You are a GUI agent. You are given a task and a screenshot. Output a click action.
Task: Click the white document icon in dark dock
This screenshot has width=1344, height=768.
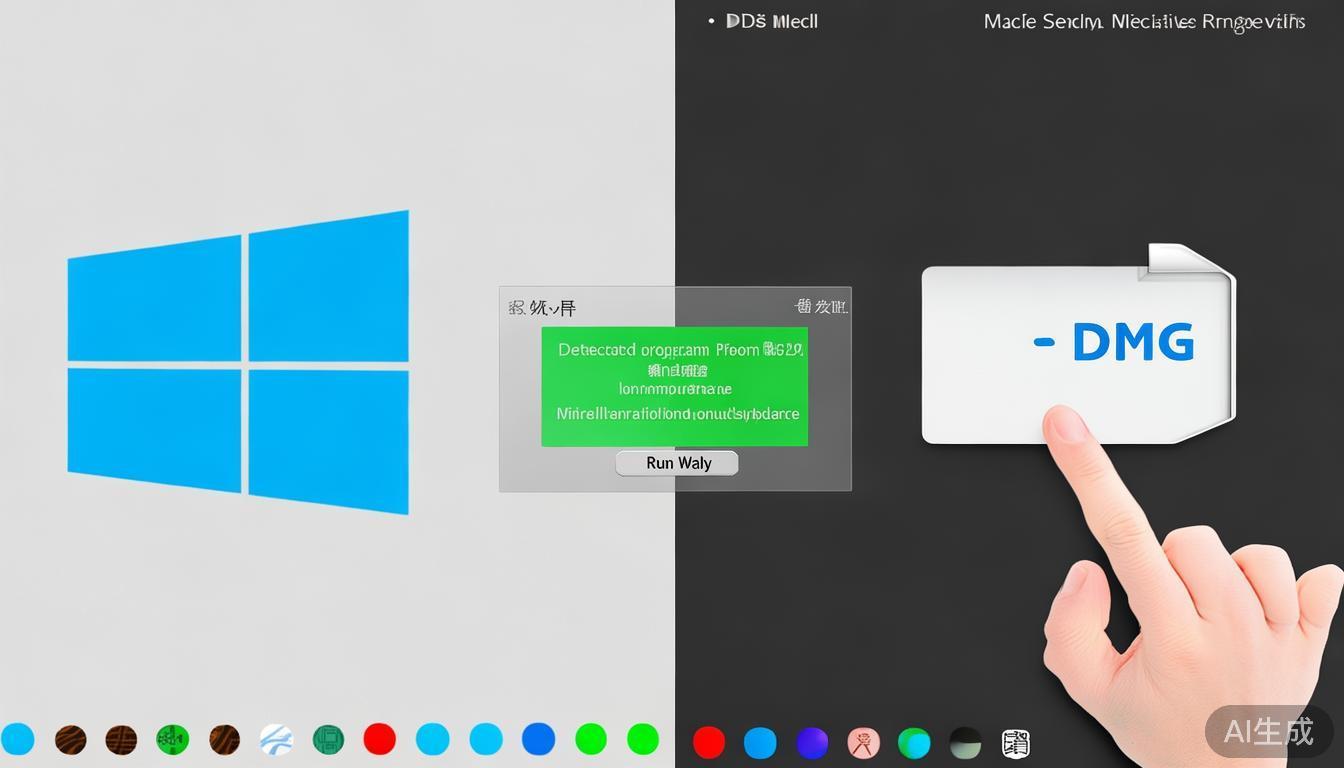(x=1015, y=743)
